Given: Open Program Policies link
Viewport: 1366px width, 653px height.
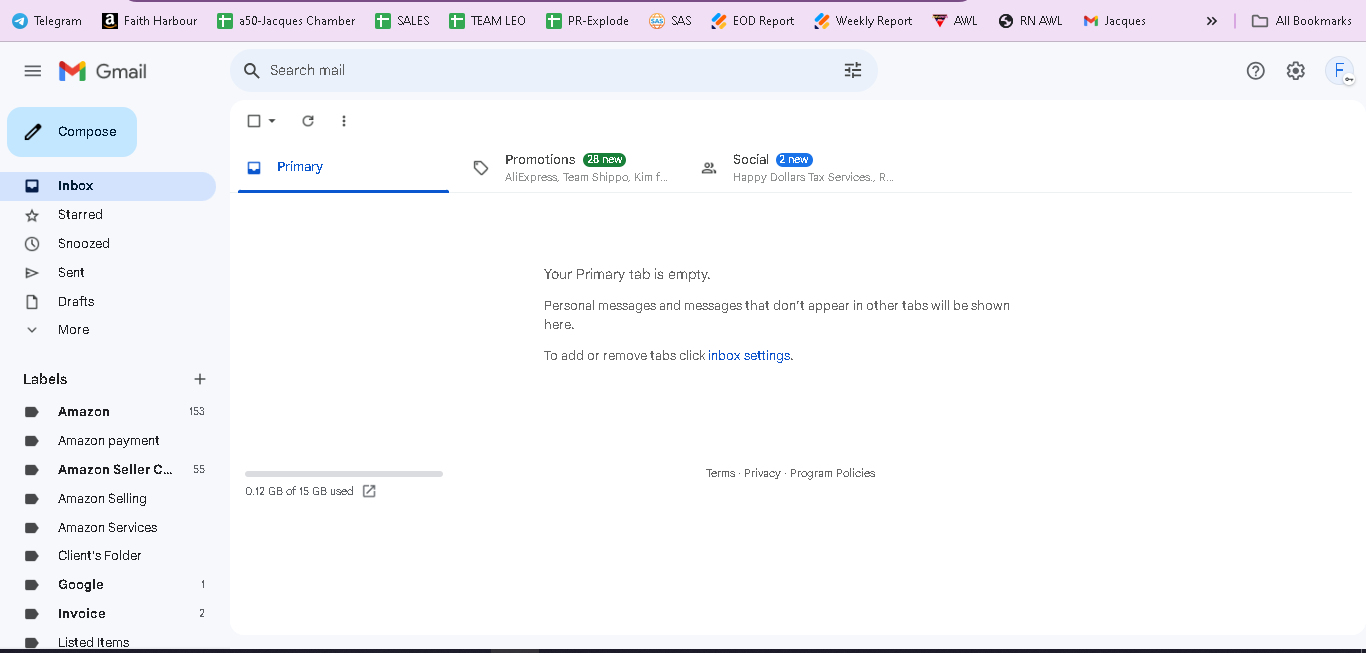Looking at the screenshot, I should point(832,474).
